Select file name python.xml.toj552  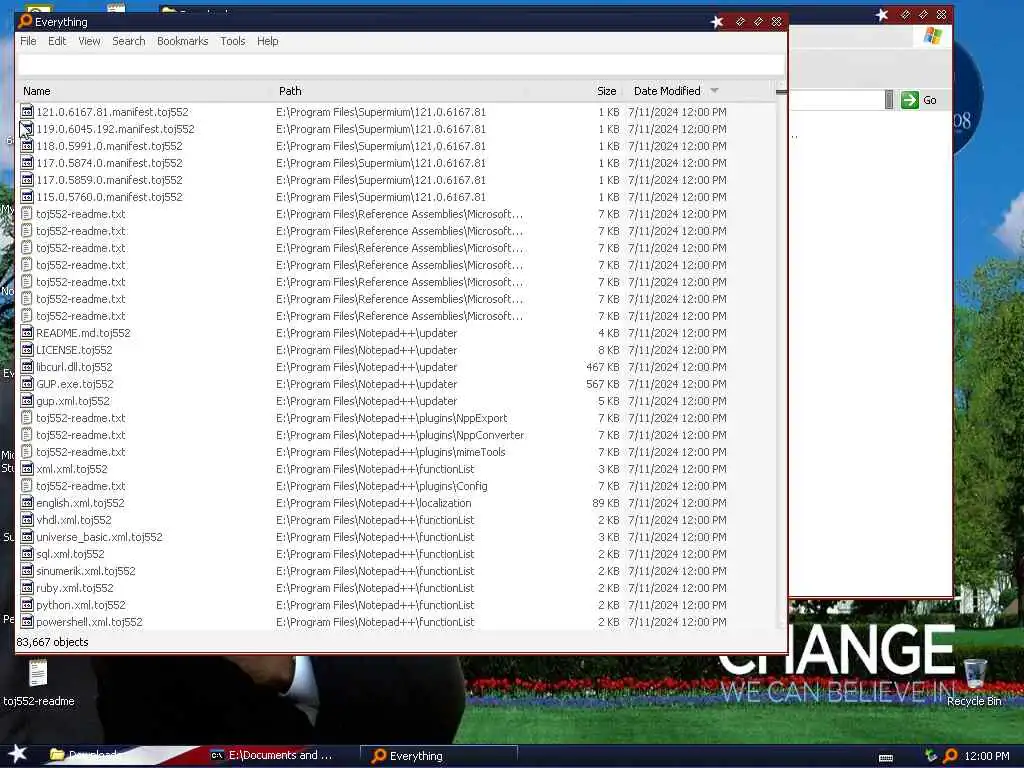point(81,605)
